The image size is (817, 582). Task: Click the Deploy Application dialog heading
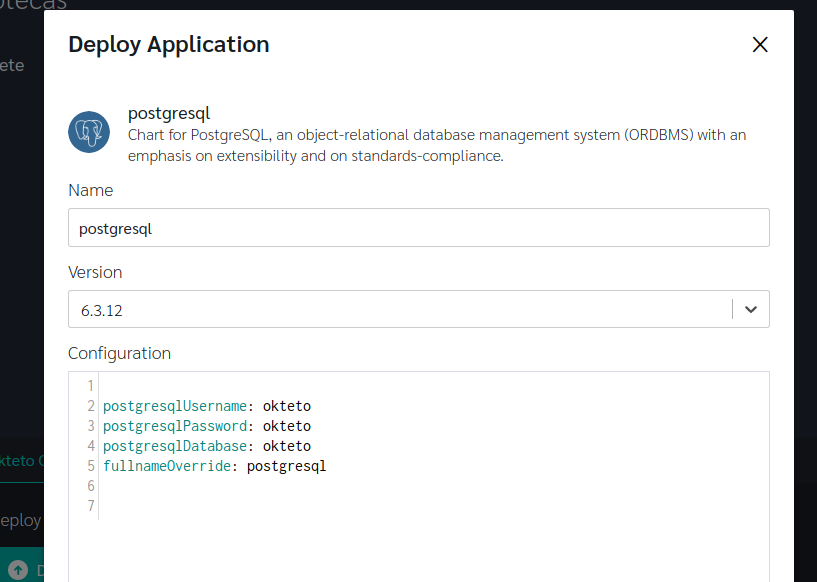tap(168, 45)
